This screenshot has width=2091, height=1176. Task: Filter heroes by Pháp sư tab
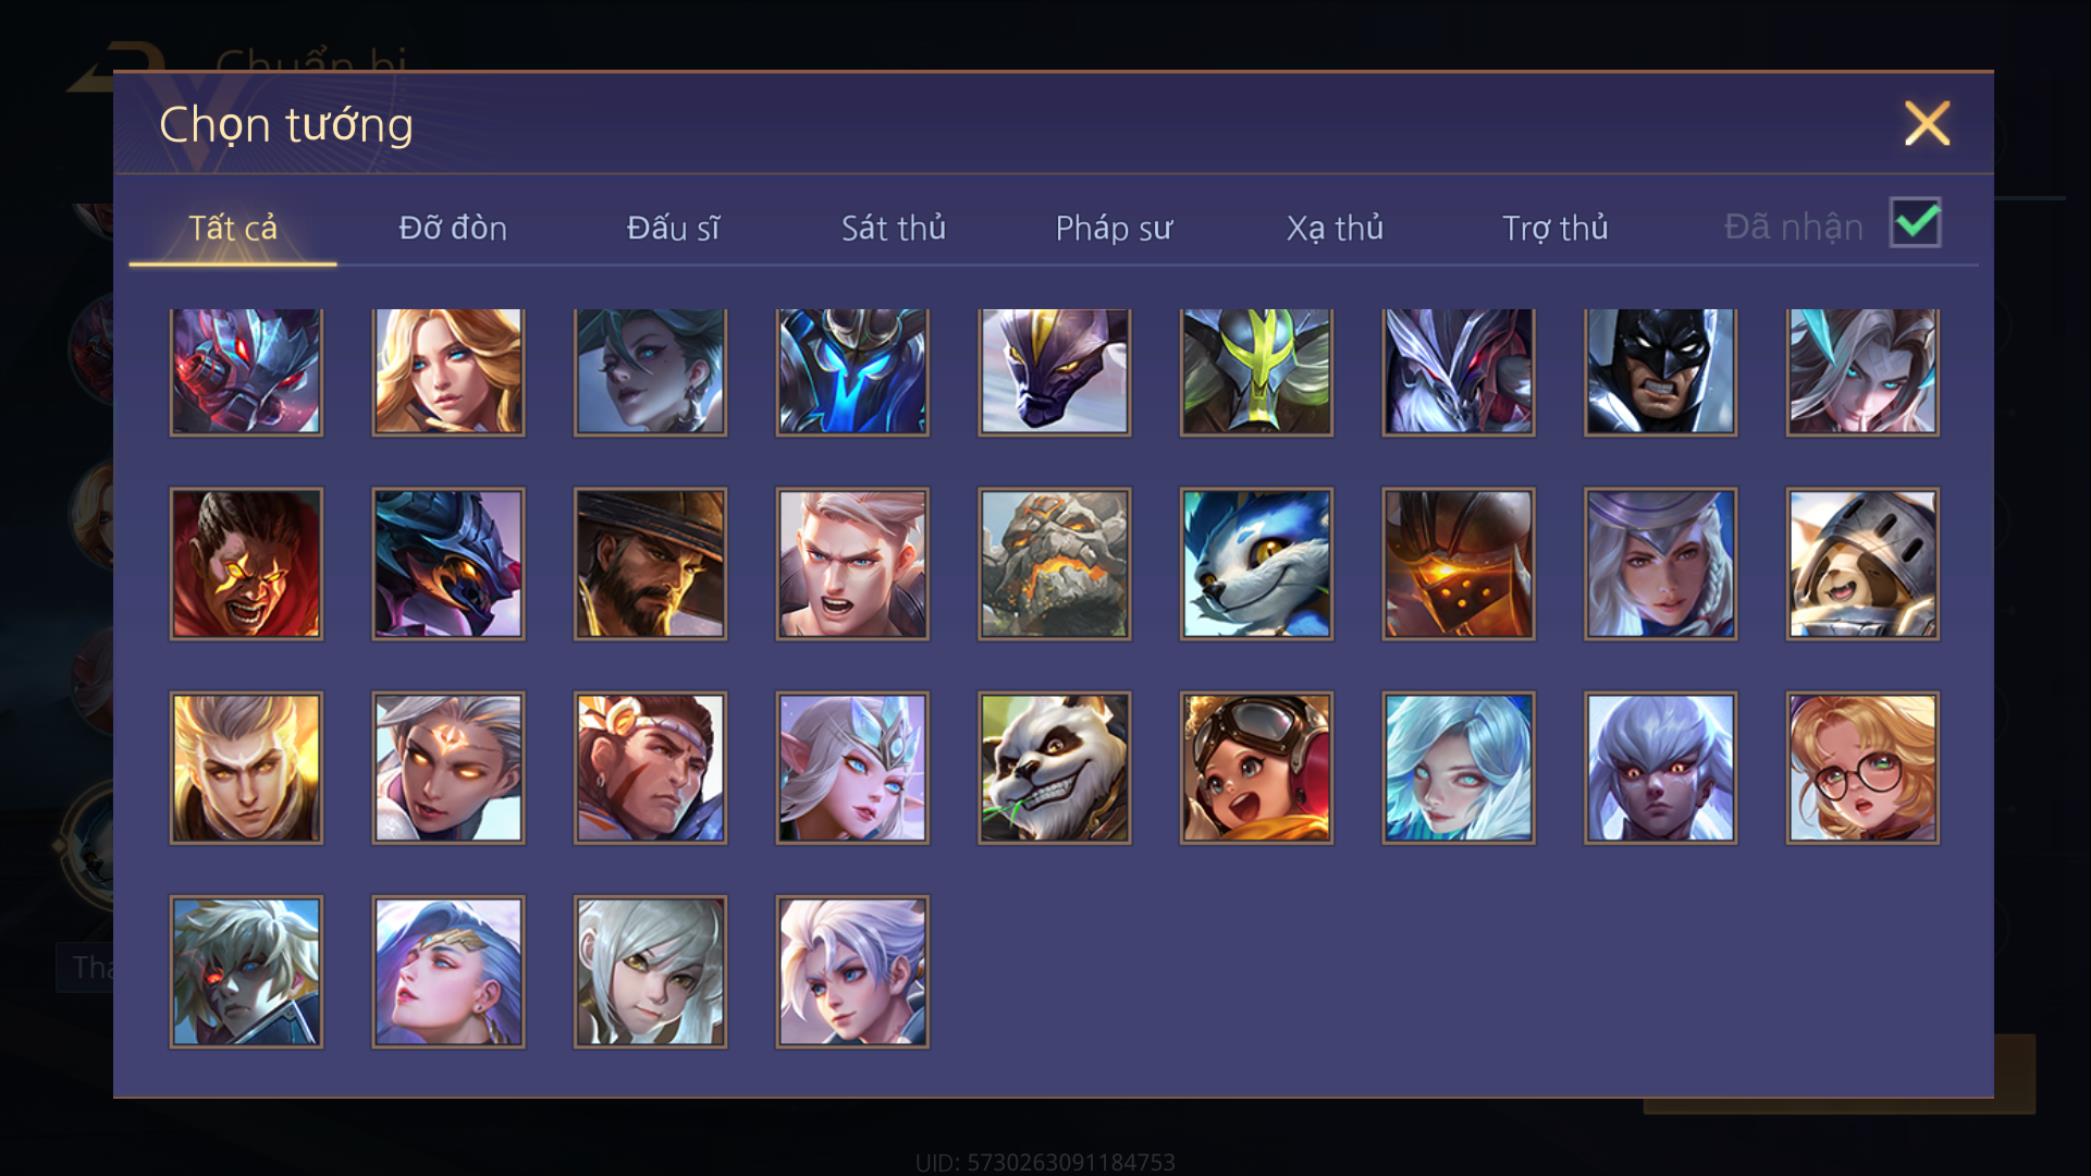[1113, 228]
